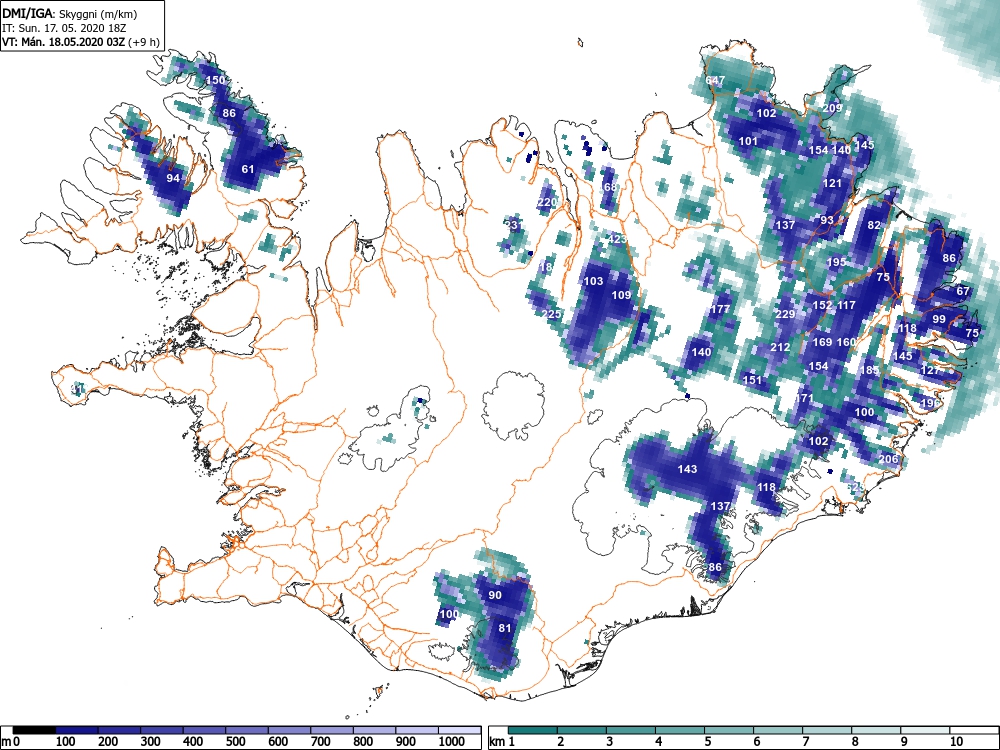Click the map value 220
Screen dimensions: 1000x750
[547, 202]
